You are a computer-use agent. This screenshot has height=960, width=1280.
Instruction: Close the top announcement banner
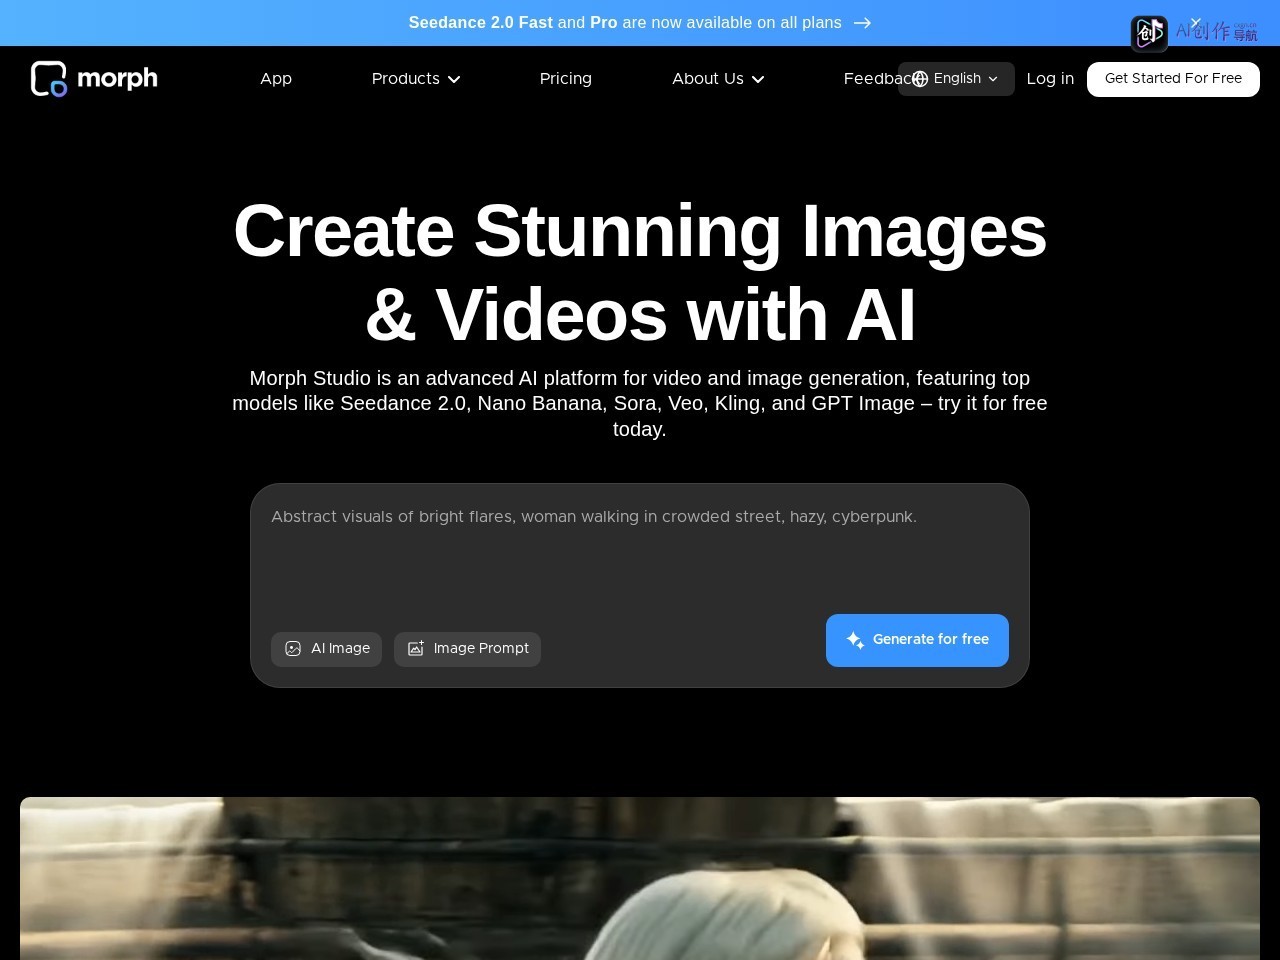(1195, 22)
